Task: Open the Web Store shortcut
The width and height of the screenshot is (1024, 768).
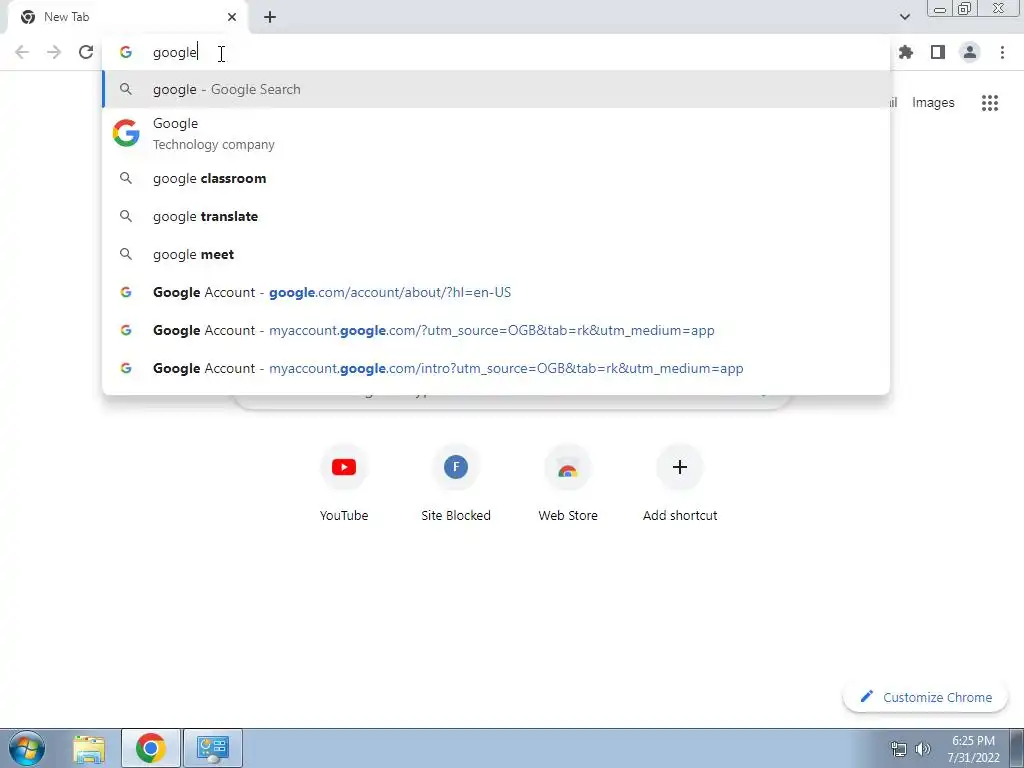Action: pos(568,483)
